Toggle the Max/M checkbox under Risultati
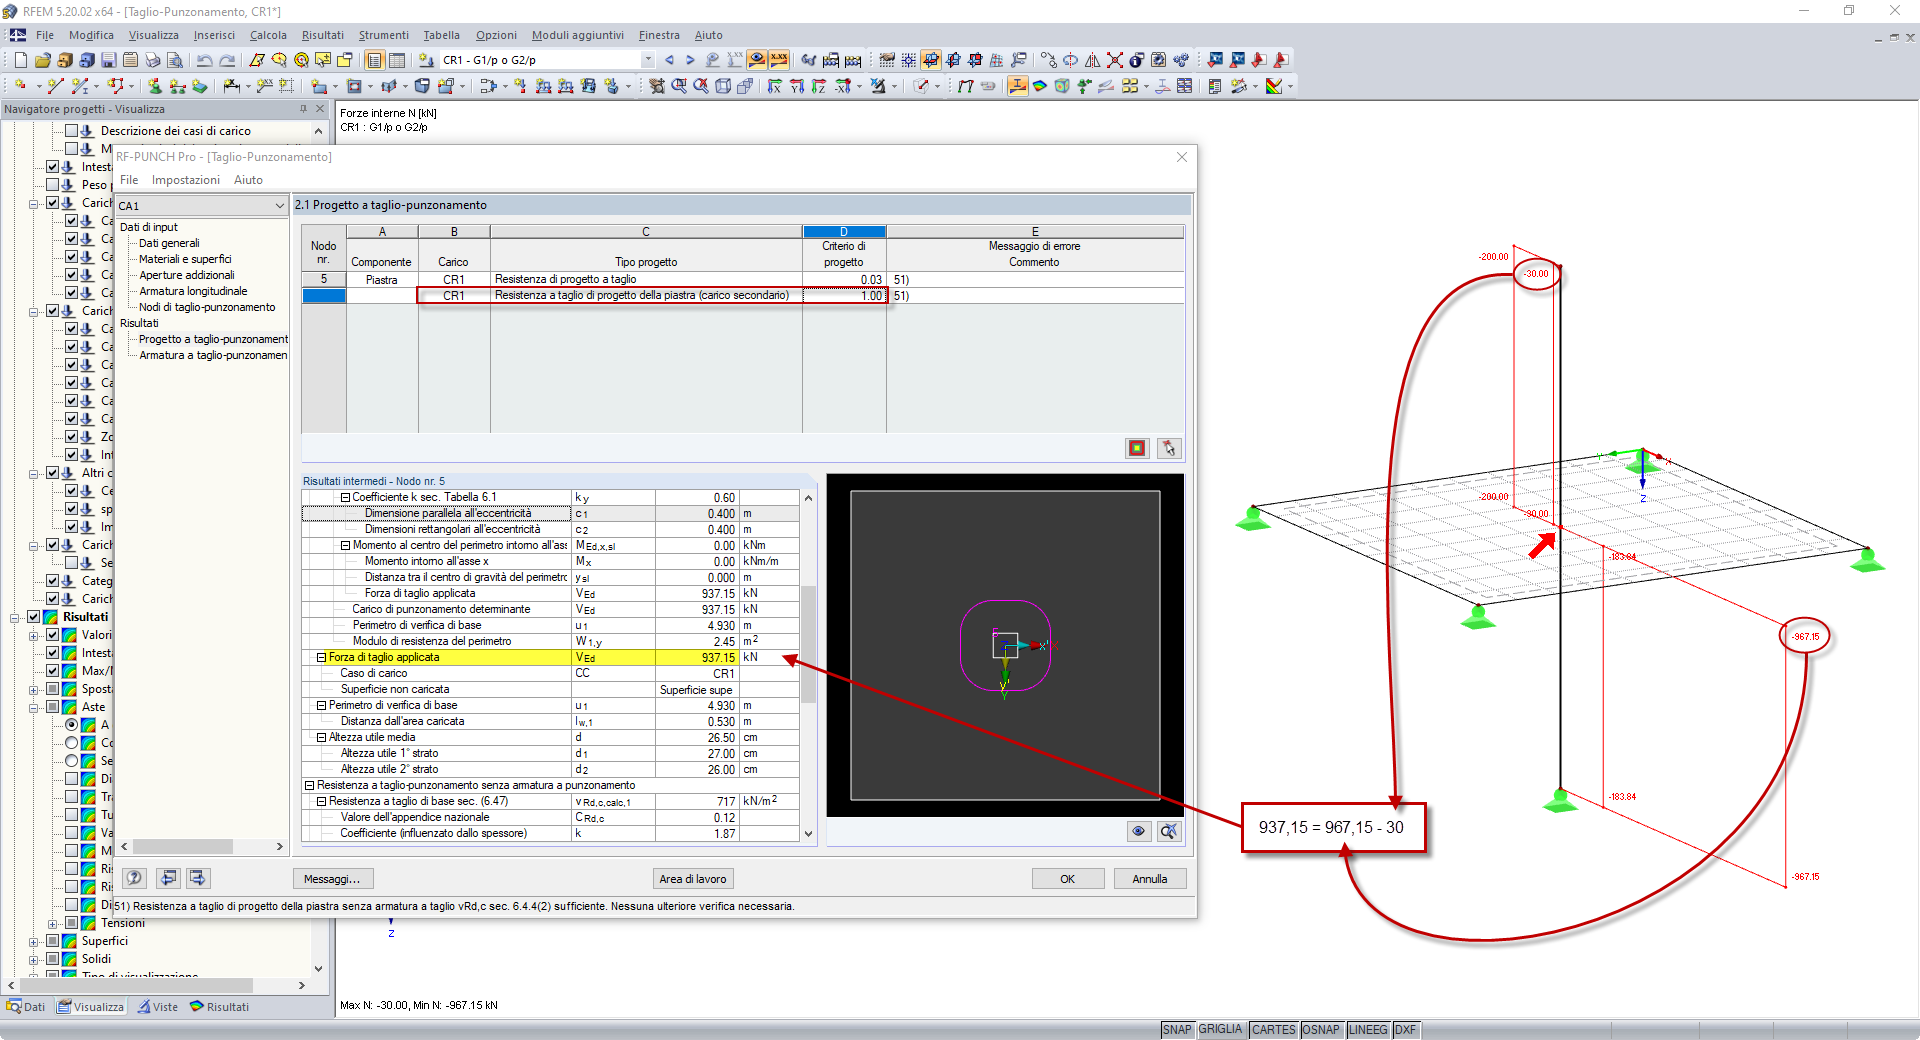This screenshot has height=1040, width=1920. click(52, 671)
